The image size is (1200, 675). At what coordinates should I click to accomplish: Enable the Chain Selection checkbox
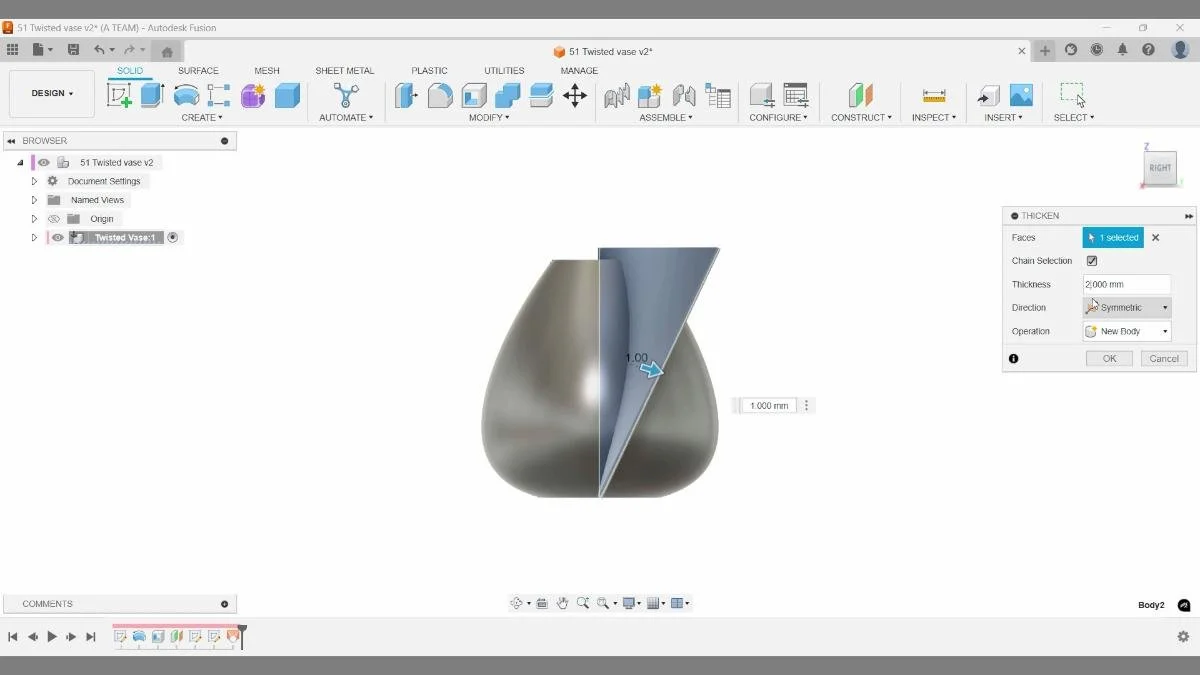click(1093, 260)
